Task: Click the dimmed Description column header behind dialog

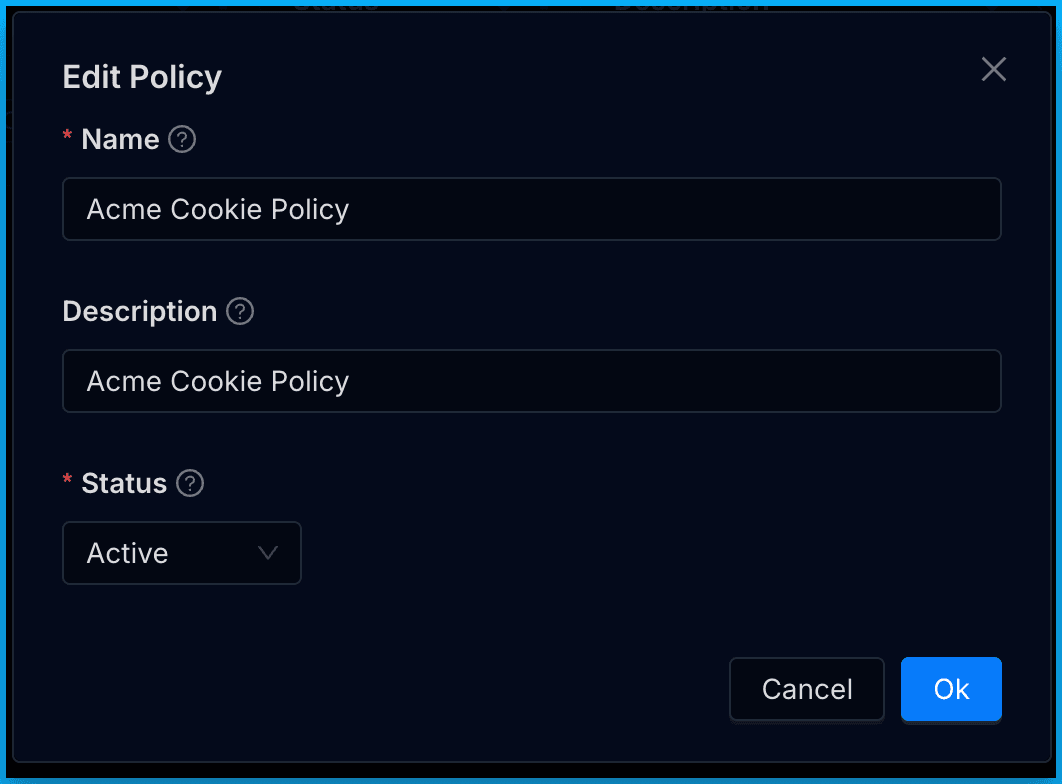Action: coord(692,5)
